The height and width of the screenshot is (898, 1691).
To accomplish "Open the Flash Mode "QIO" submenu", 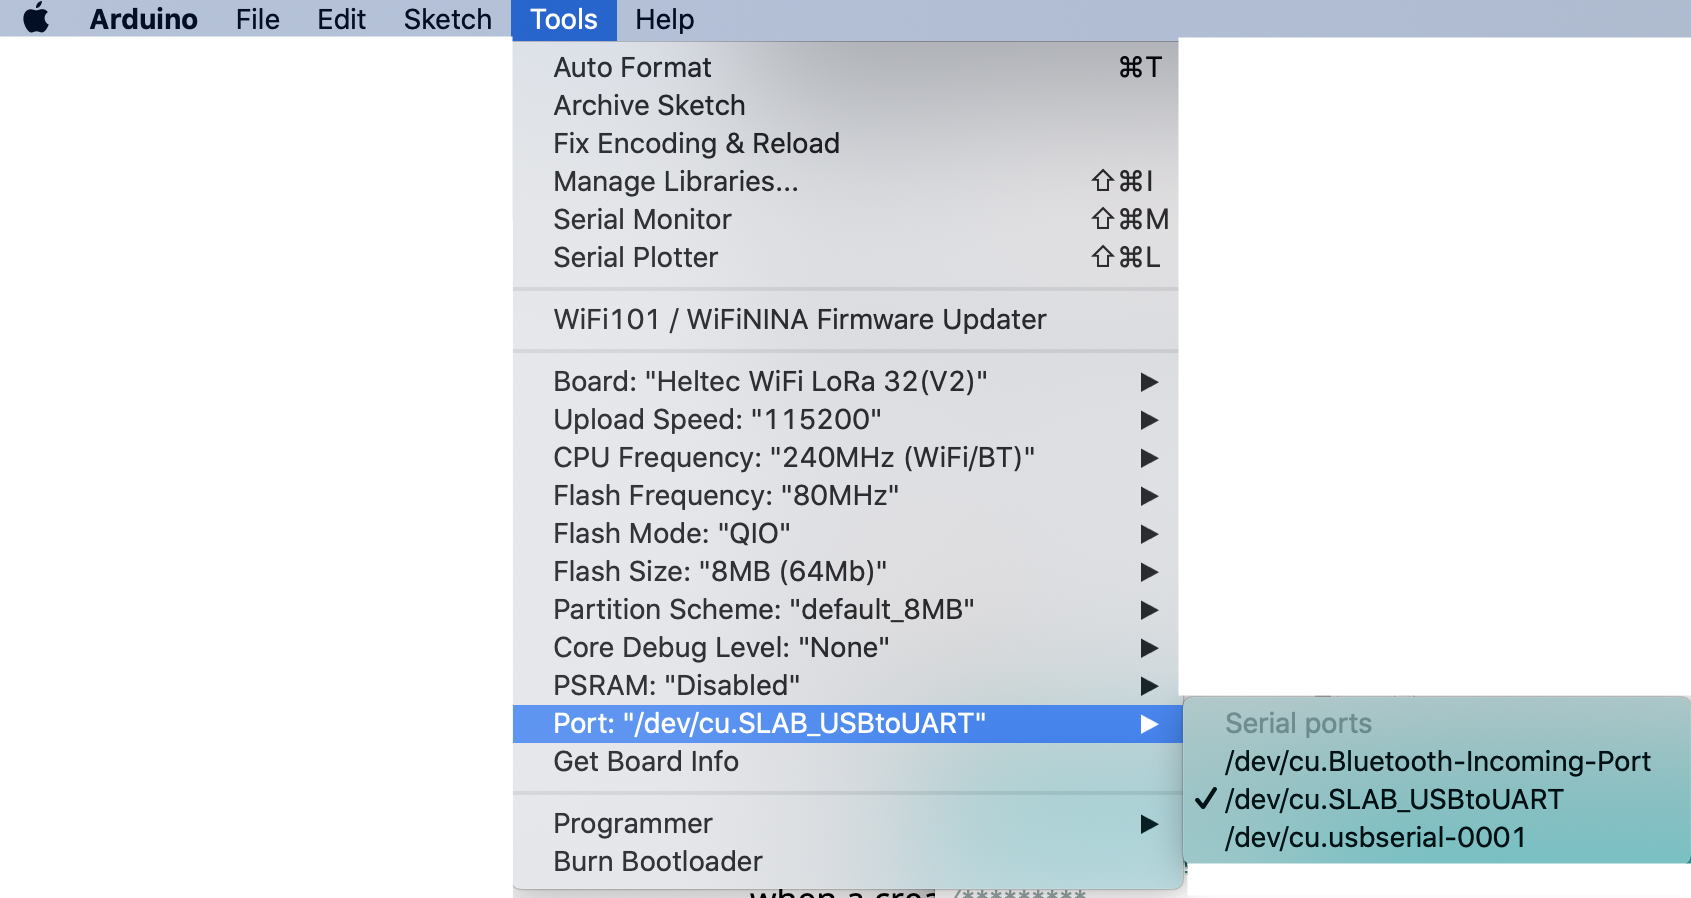I will pos(671,534).
